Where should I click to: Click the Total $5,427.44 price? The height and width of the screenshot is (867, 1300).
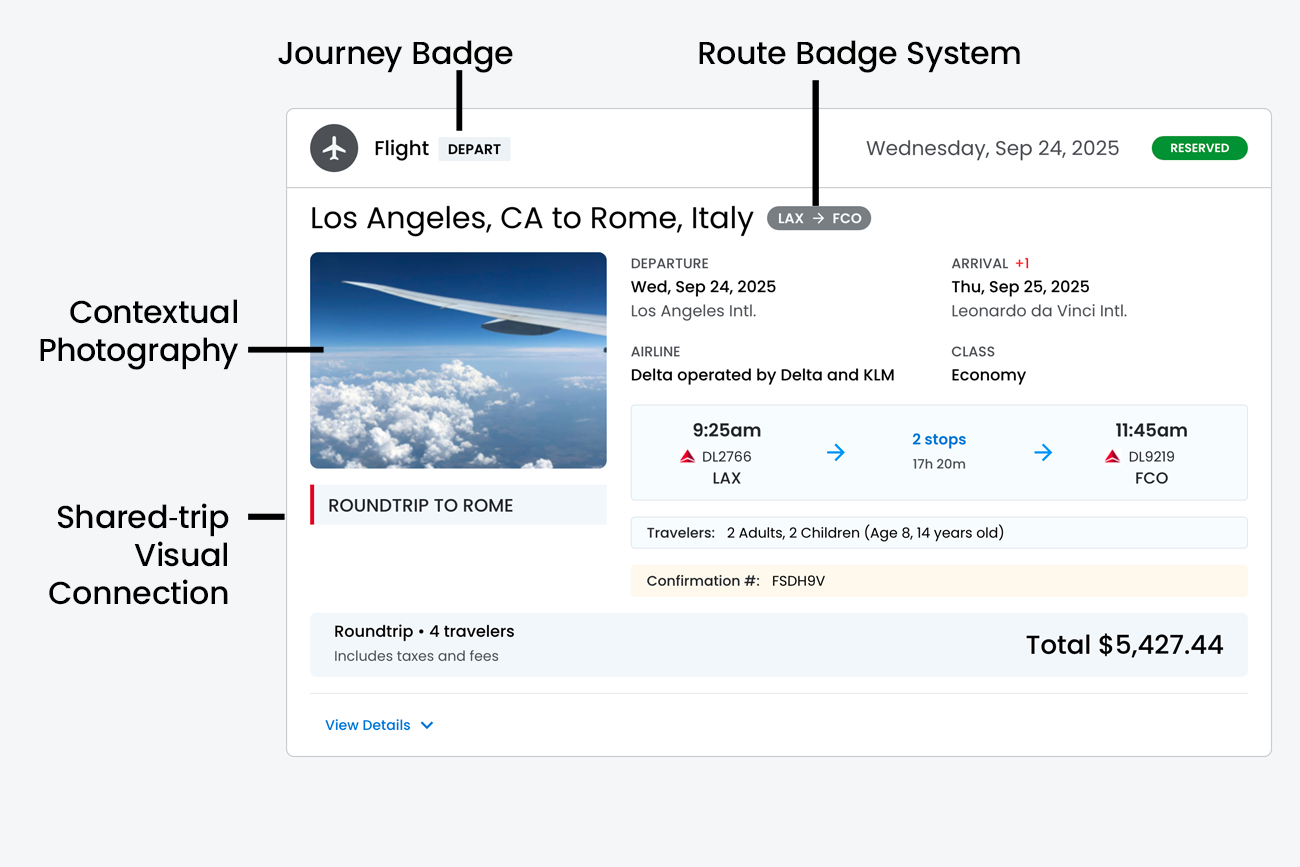click(x=1124, y=645)
